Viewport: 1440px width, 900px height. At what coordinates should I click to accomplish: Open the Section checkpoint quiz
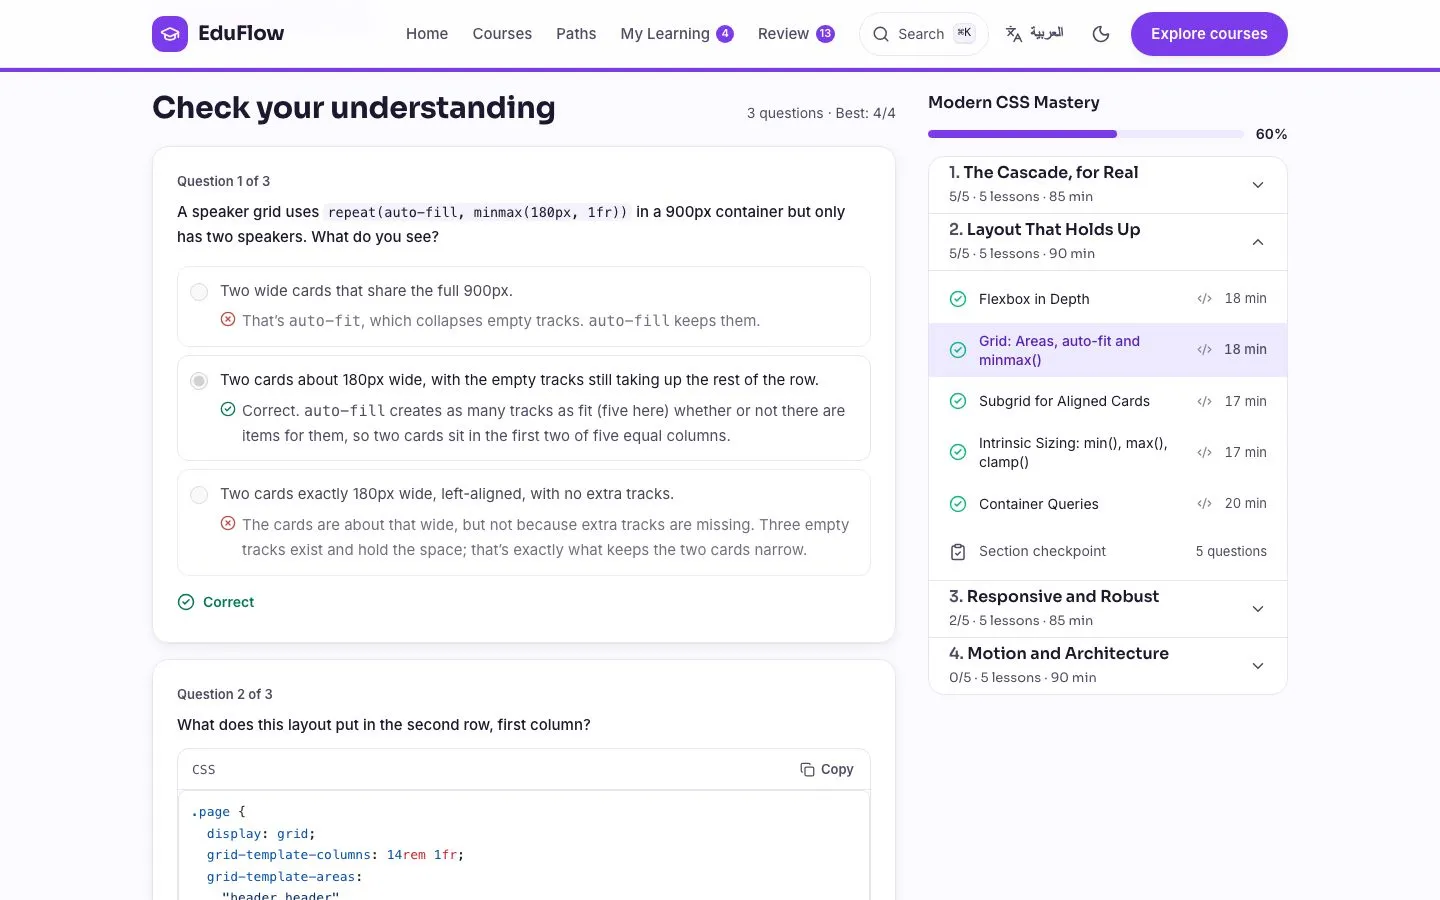(1108, 552)
